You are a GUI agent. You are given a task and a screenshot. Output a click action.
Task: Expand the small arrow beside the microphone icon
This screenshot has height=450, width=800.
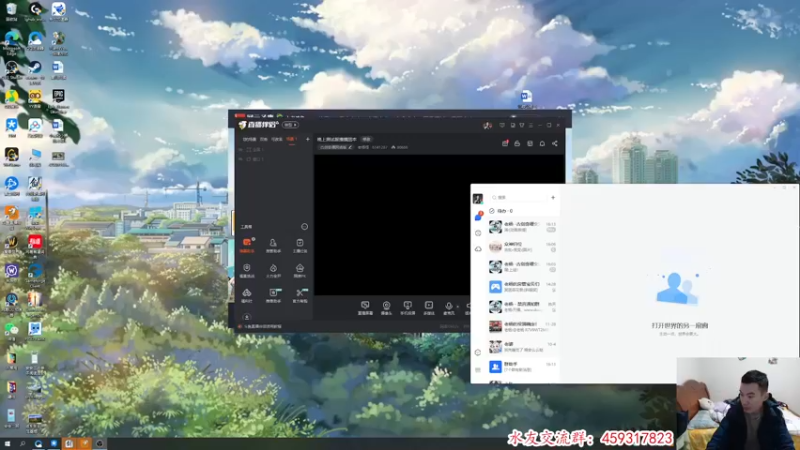(x=458, y=307)
